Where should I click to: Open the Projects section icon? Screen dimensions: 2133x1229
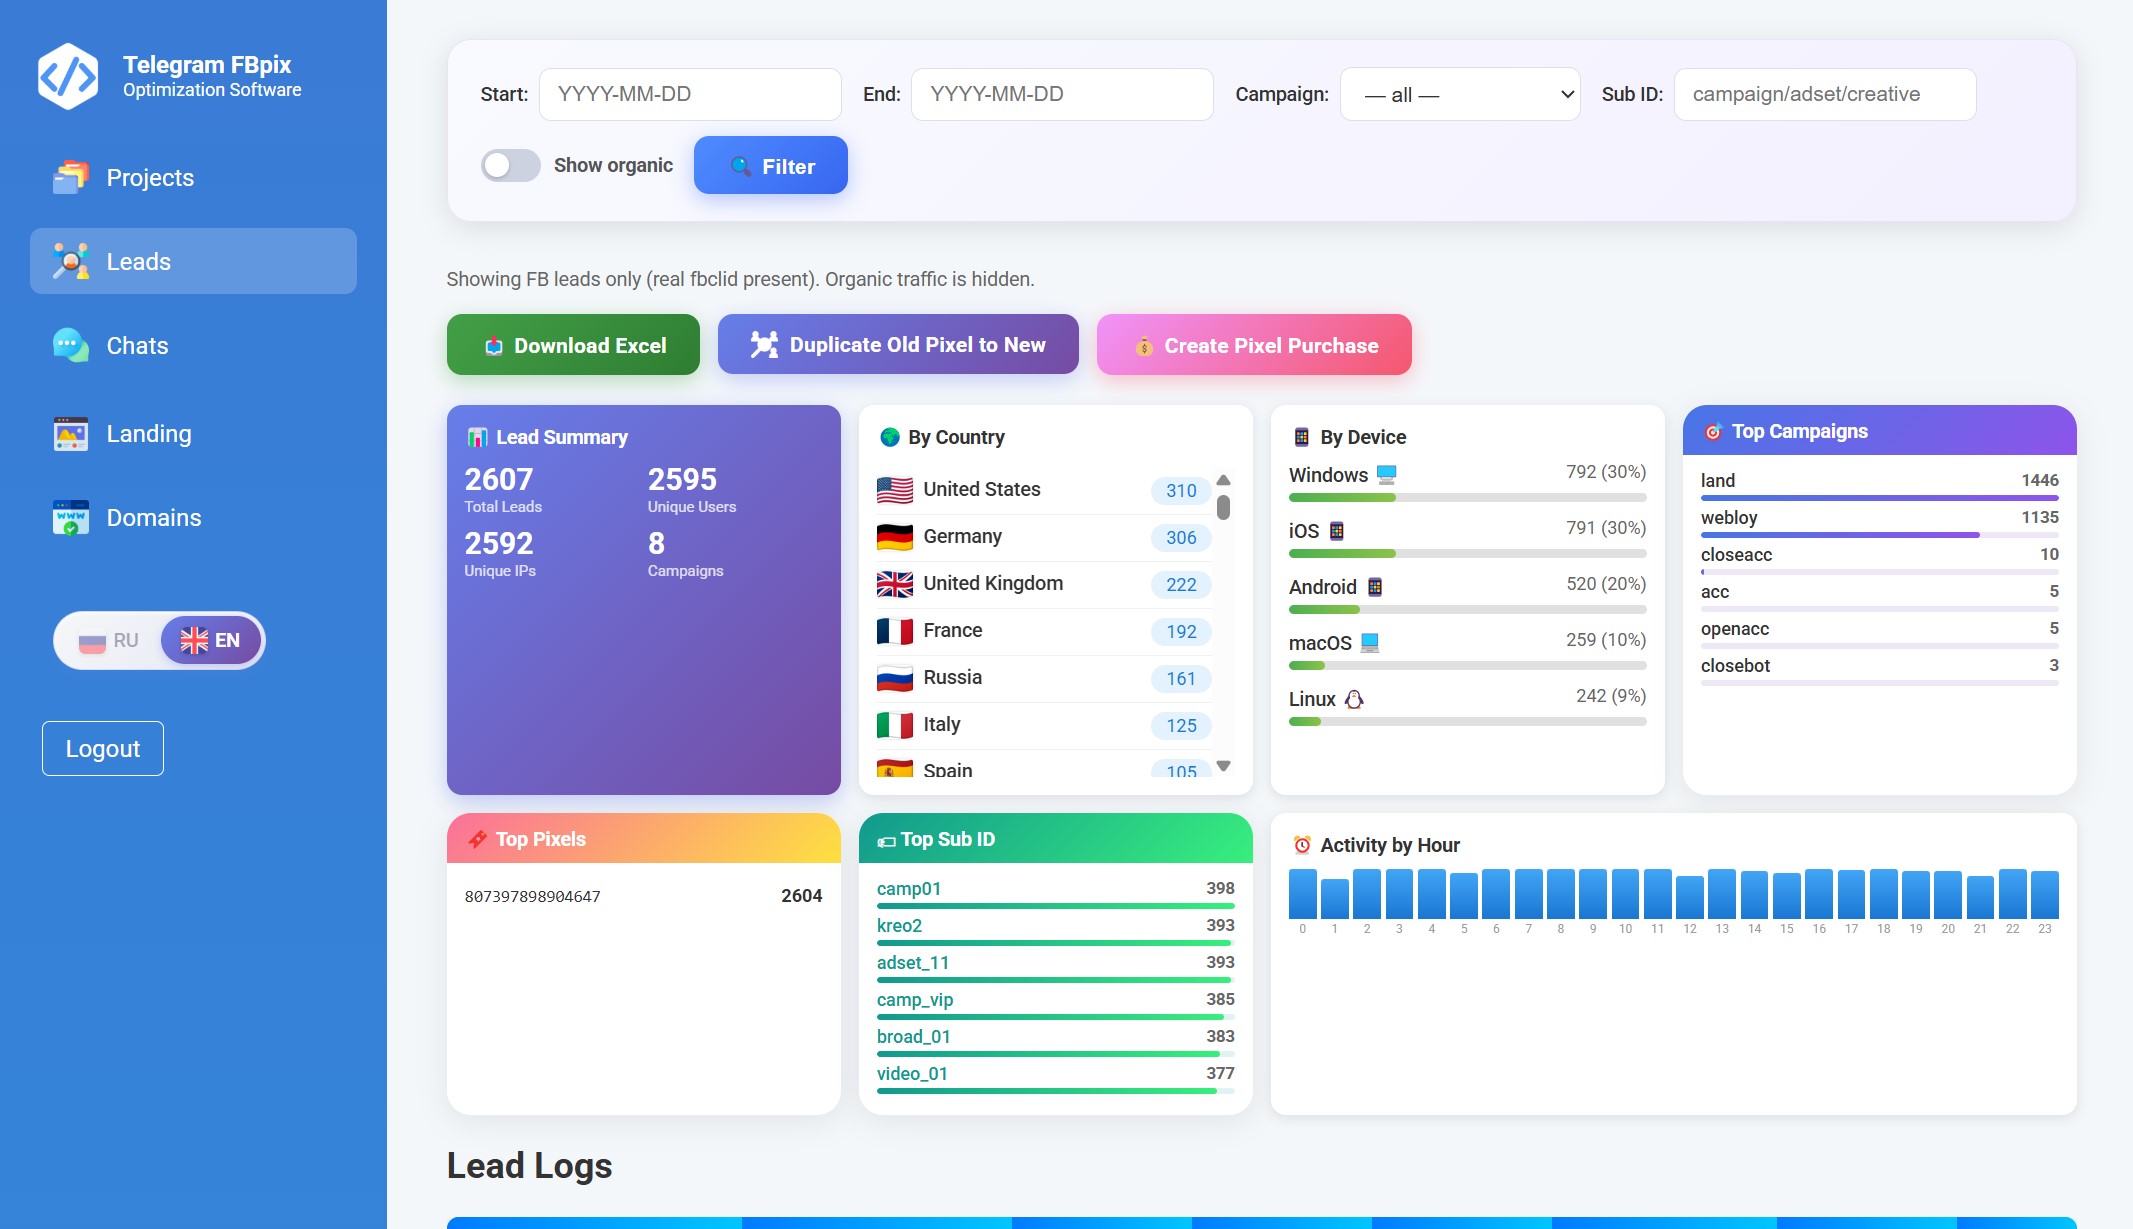70,177
